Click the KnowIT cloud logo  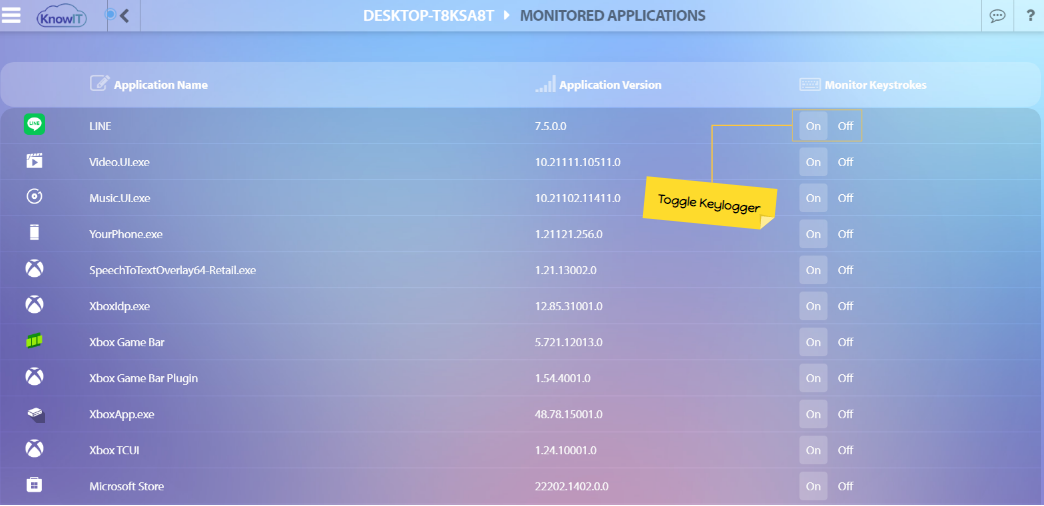click(59, 15)
